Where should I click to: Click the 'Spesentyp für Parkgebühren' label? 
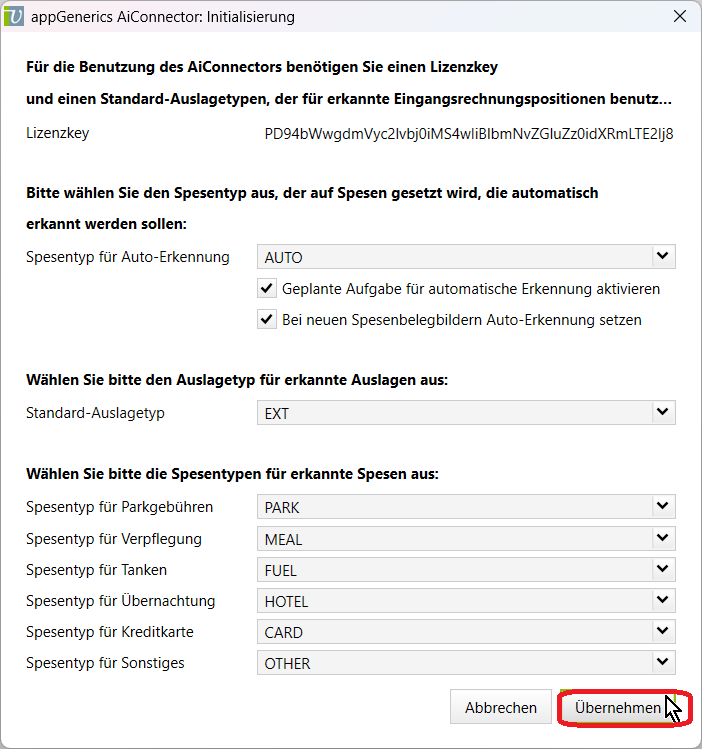tap(119, 507)
